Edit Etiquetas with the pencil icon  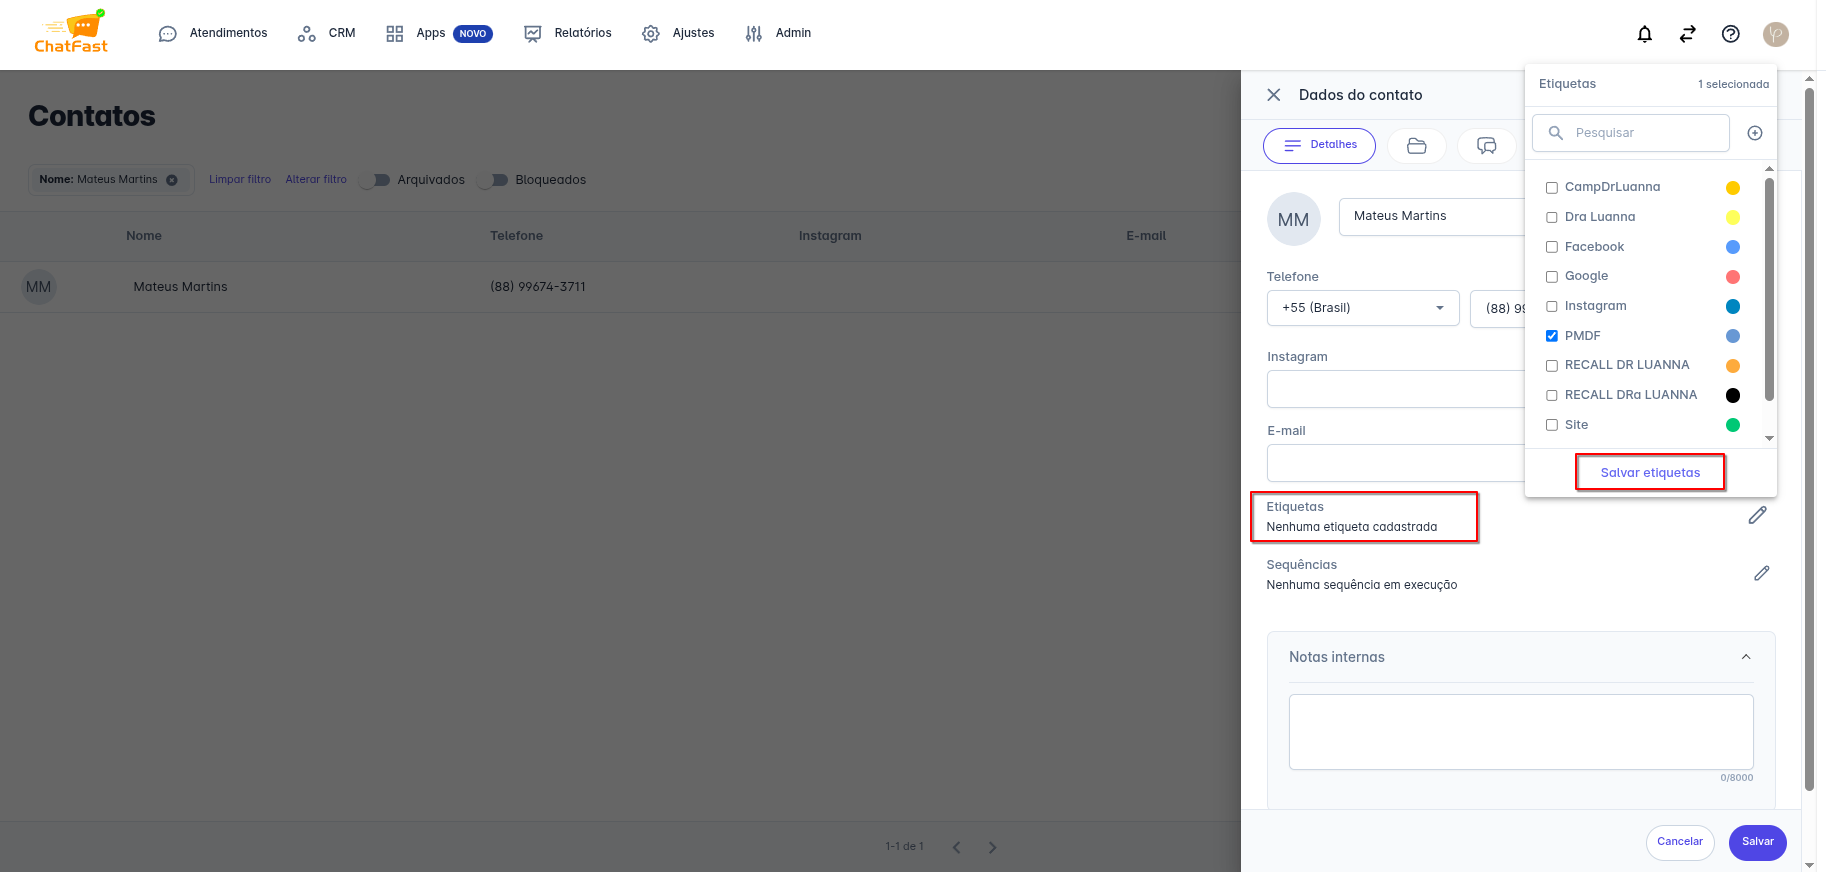point(1757,515)
